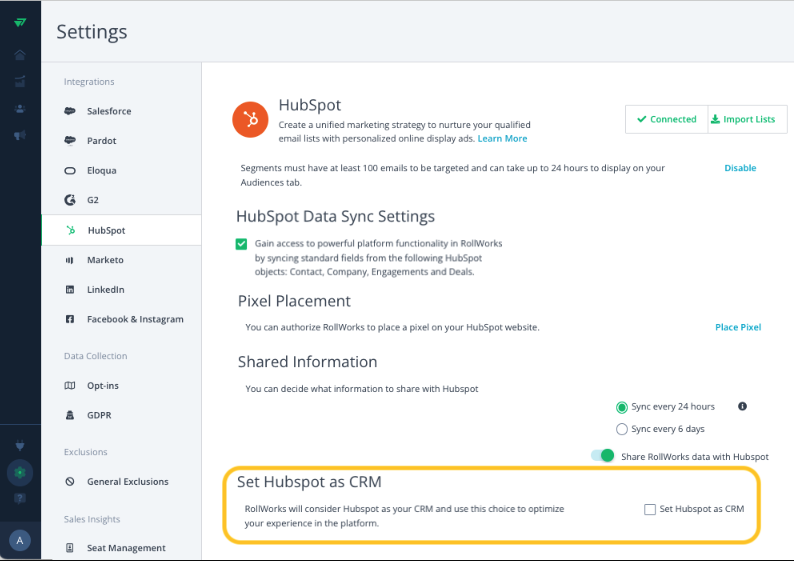Open the campaigns megaphone icon
794x561 pixels.
tap(20, 135)
